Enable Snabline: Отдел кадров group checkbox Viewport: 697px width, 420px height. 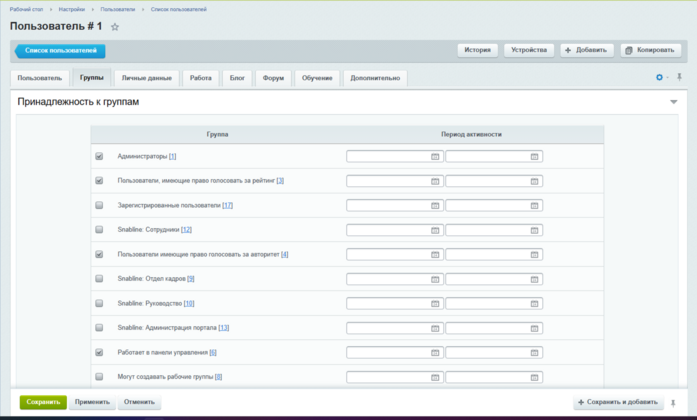coord(99,279)
